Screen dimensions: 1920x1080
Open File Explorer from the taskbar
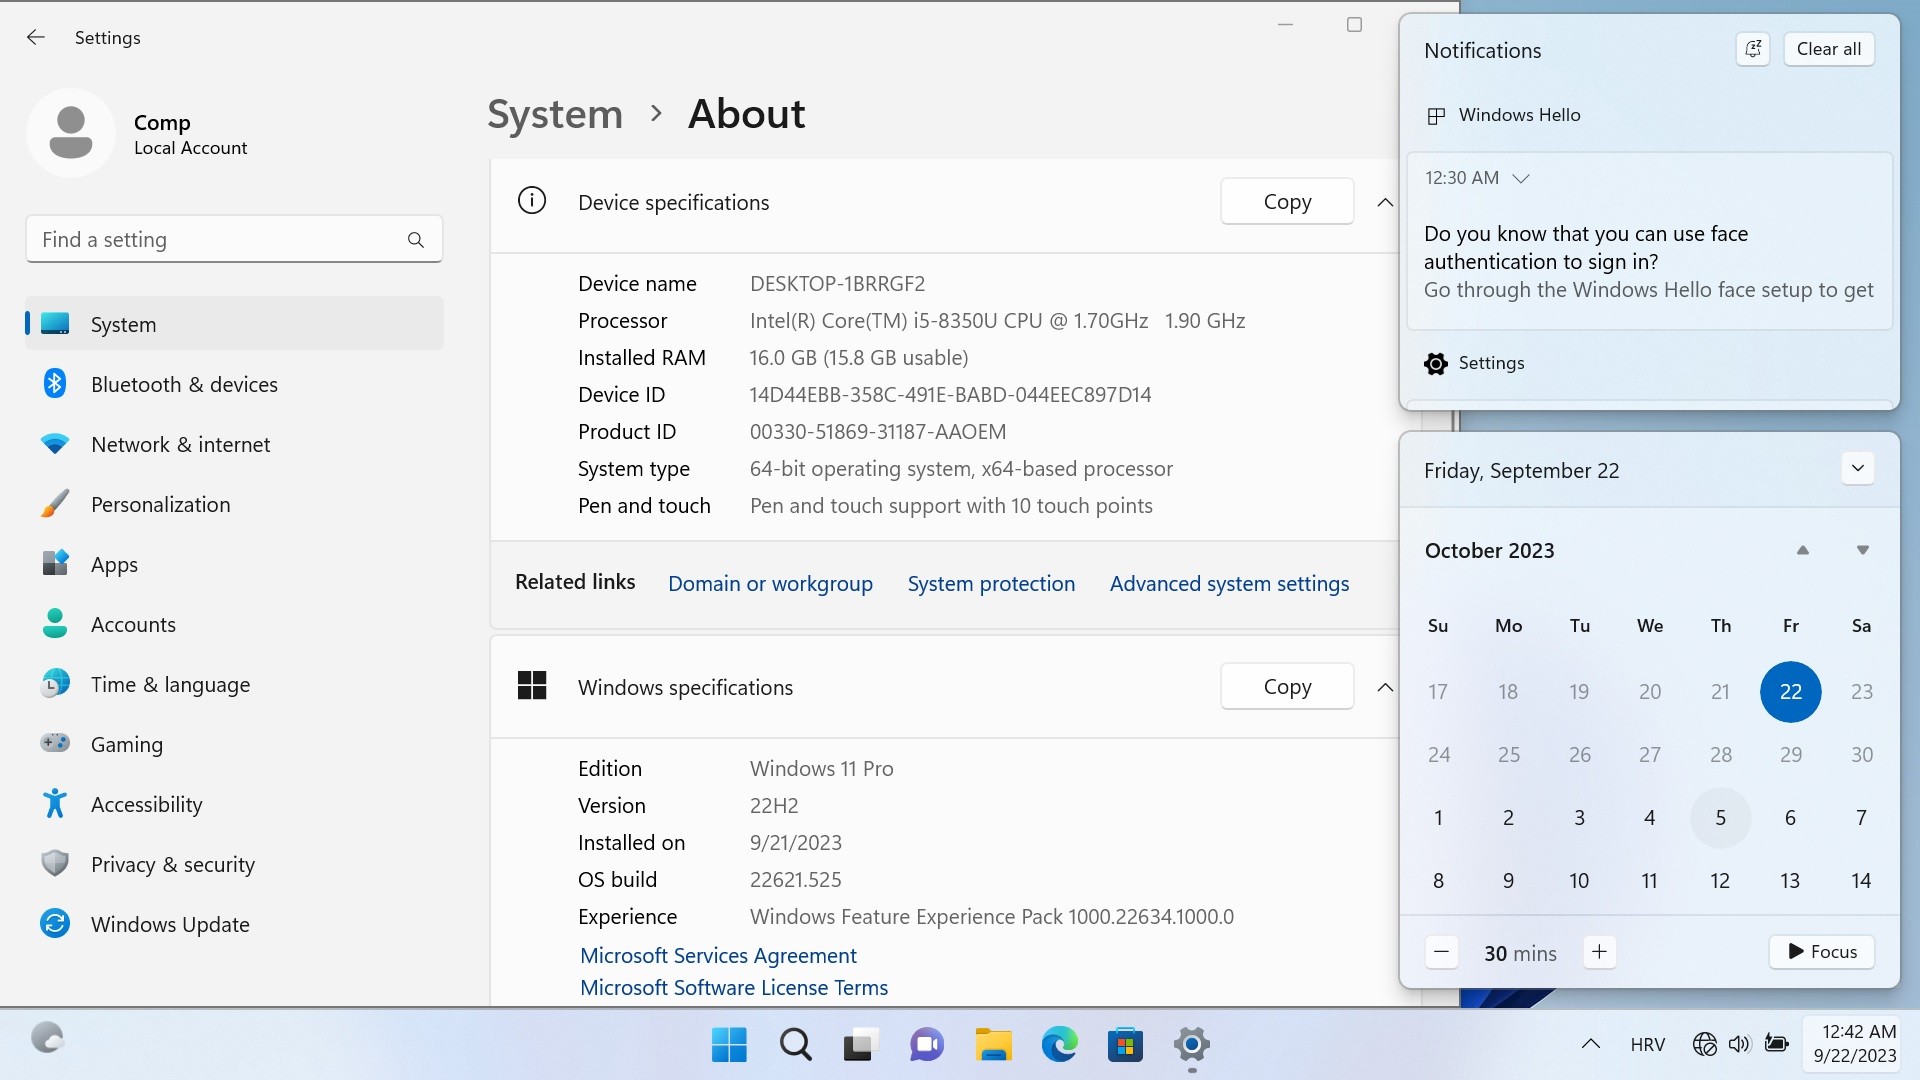[993, 1045]
